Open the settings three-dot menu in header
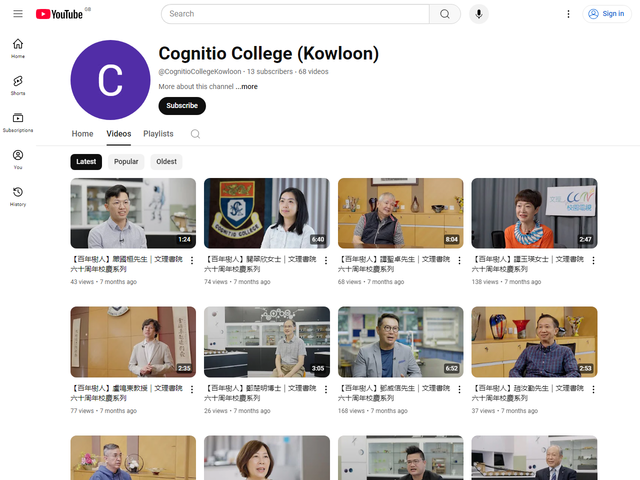640x480 pixels. point(569,14)
